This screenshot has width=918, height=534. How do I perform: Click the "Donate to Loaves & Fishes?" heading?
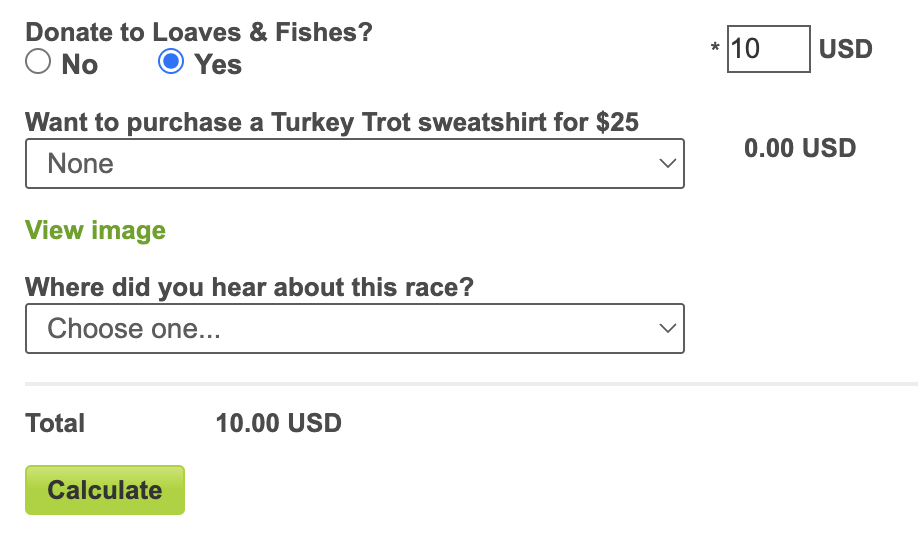point(198,32)
